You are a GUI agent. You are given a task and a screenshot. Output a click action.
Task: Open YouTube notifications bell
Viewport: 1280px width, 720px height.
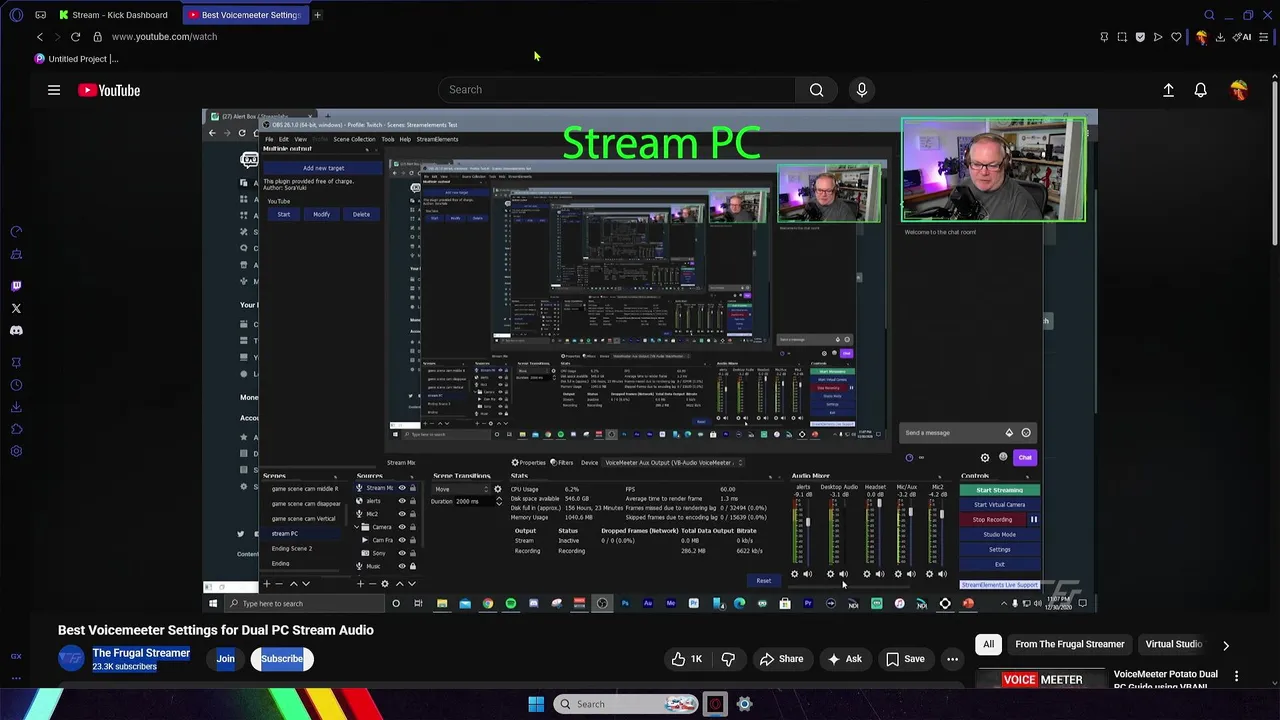click(1201, 90)
